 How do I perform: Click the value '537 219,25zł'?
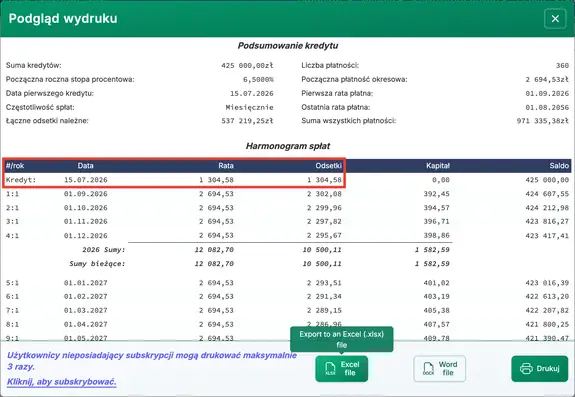tap(247, 121)
